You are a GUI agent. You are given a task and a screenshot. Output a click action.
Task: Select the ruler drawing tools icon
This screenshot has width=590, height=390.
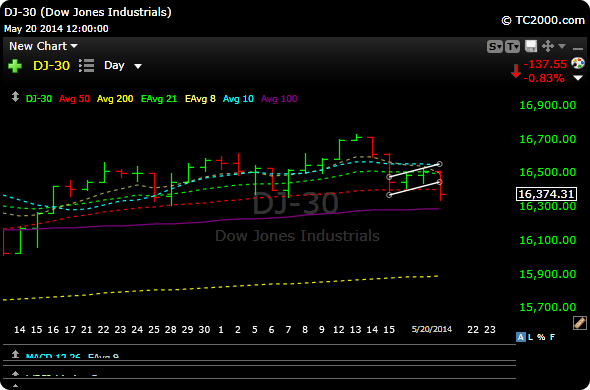(580, 323)
